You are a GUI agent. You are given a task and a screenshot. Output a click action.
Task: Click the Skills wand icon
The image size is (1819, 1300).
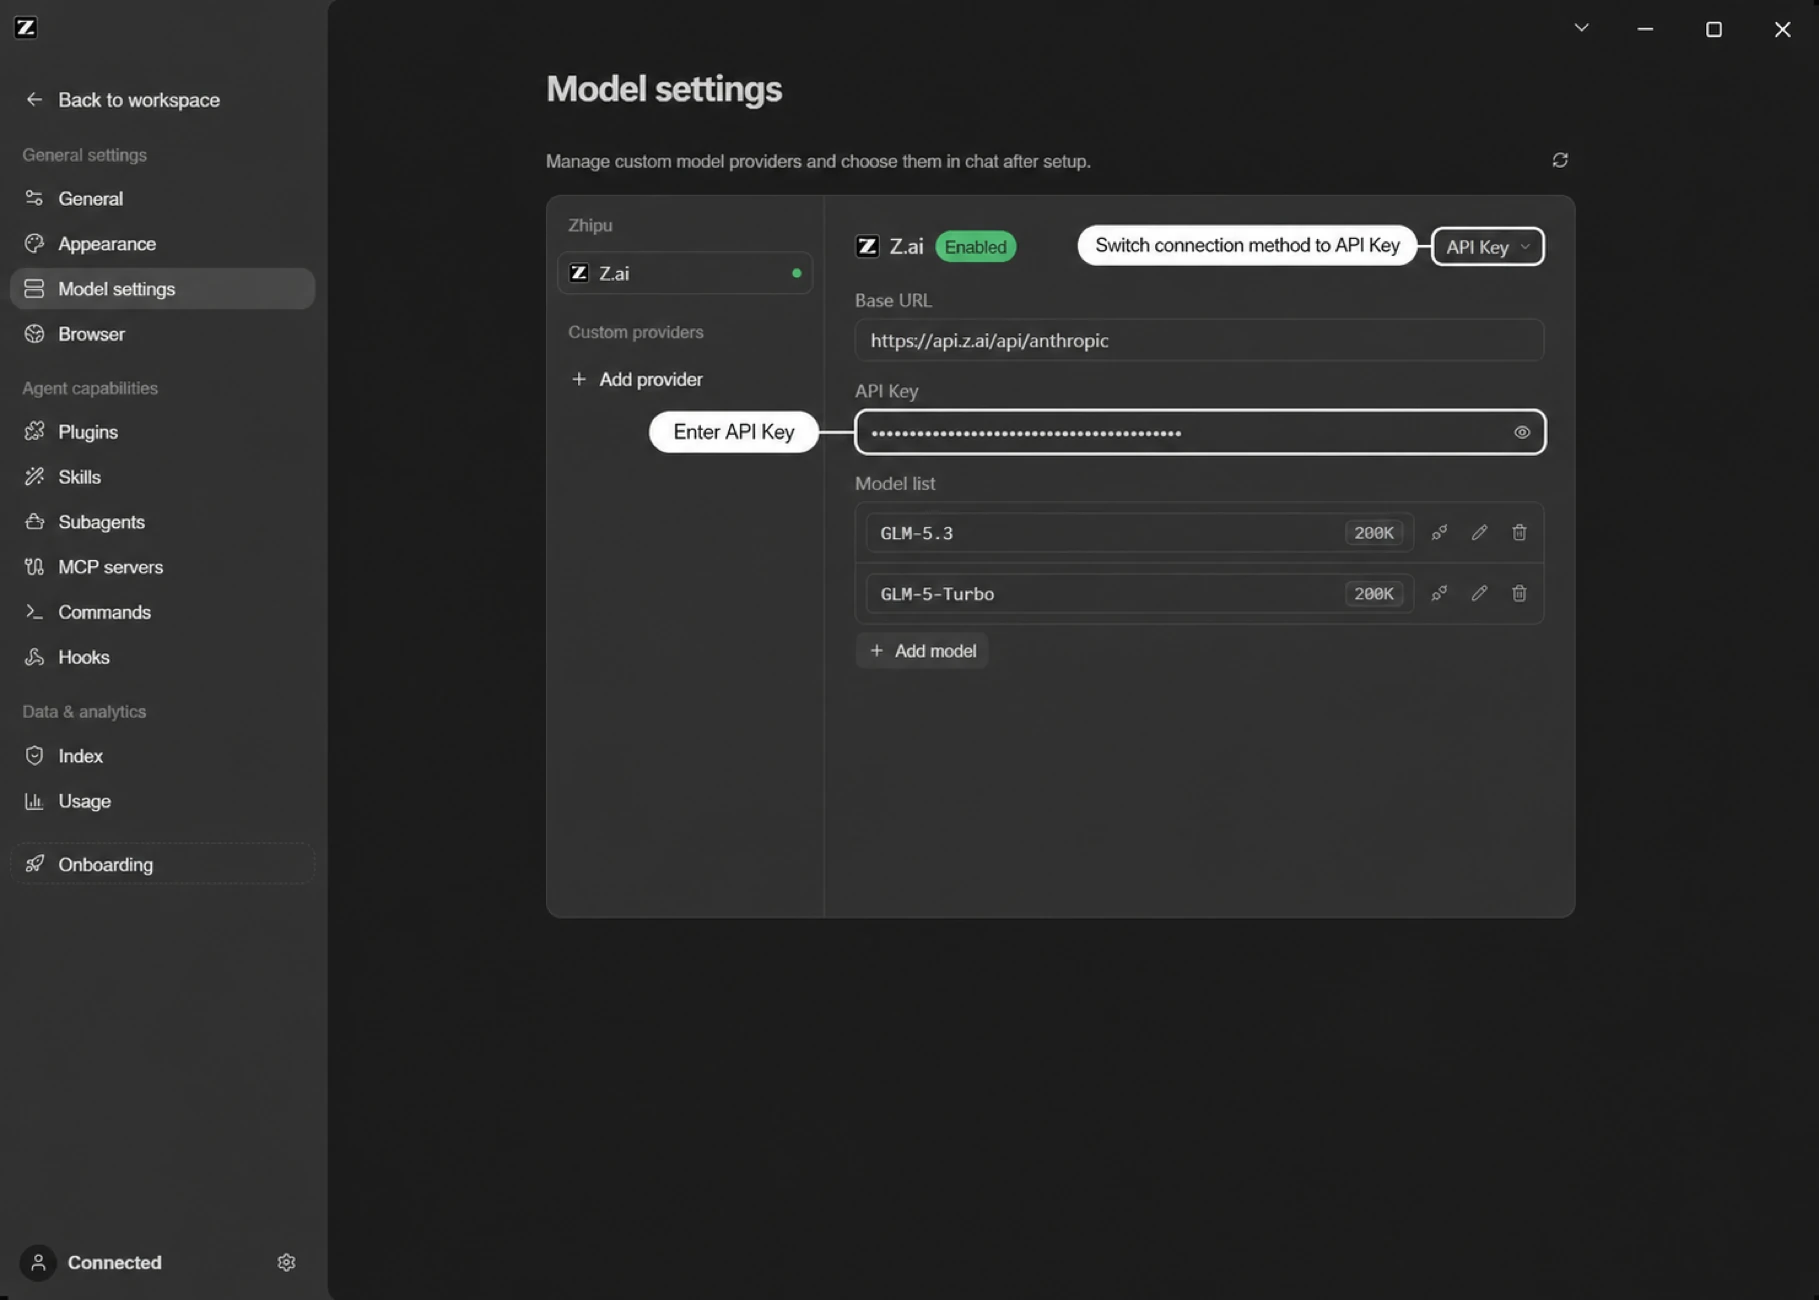point(34,476)
